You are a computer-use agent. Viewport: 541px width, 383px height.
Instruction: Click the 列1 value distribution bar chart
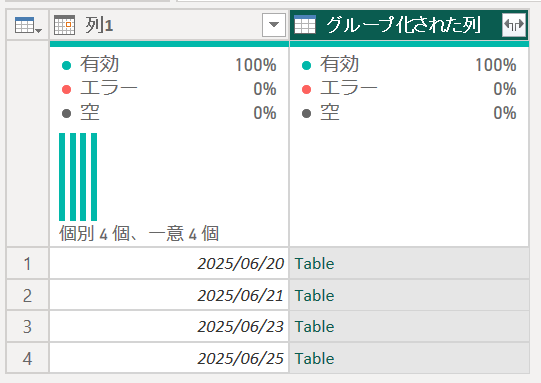[78, 177]
